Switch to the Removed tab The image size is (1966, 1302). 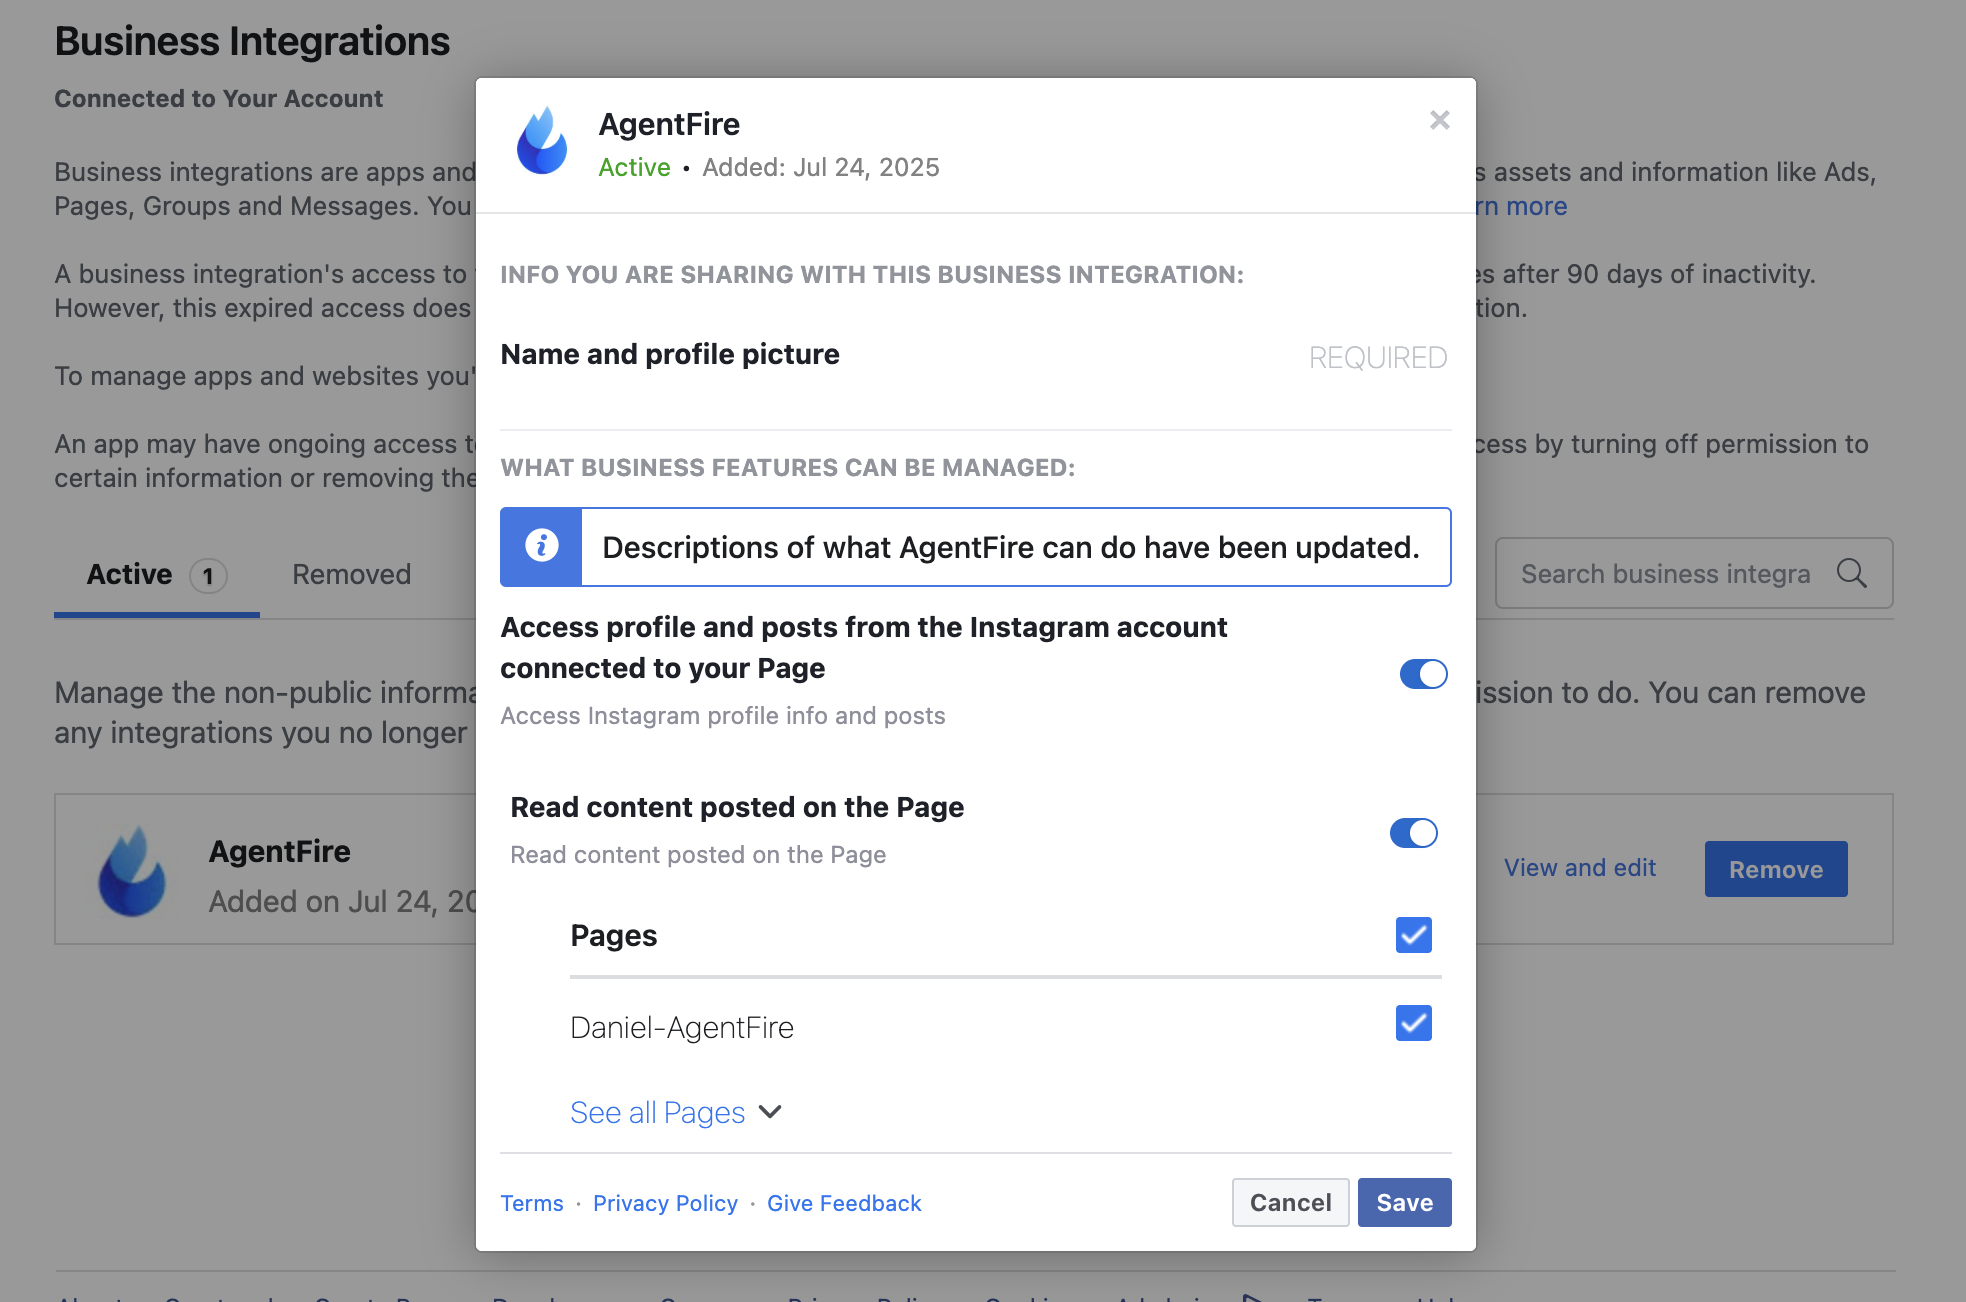(351, 574)
